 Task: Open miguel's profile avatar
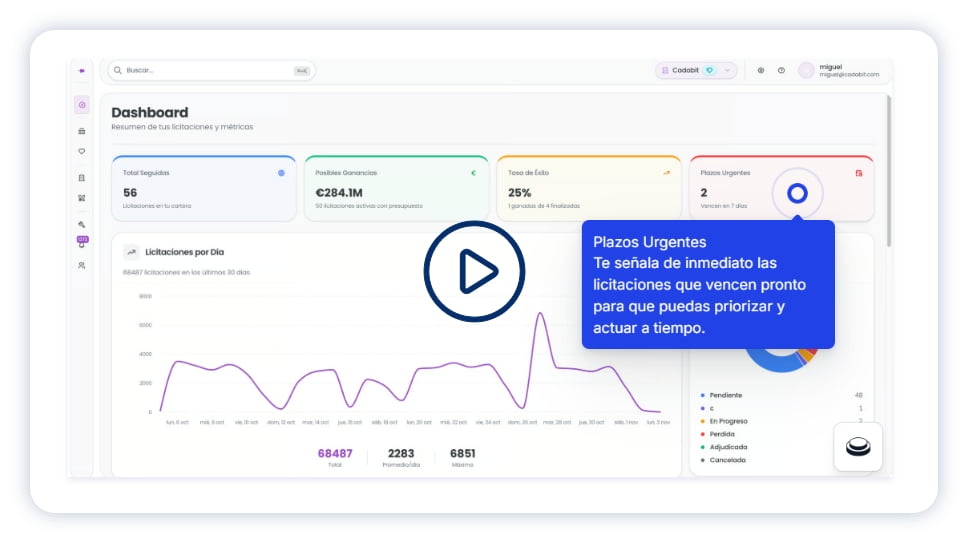pos(806,70)
